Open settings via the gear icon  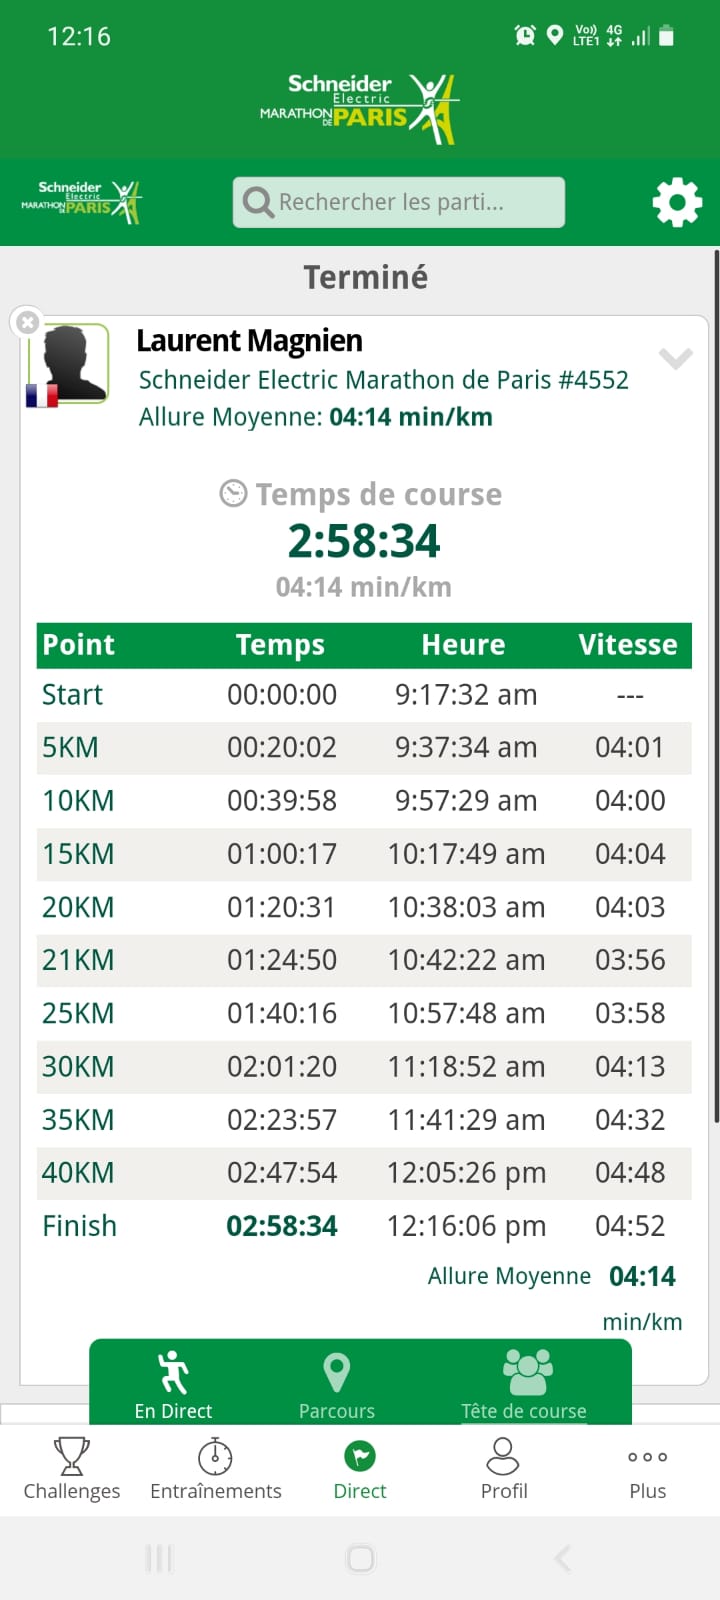(x=677, y=202)
